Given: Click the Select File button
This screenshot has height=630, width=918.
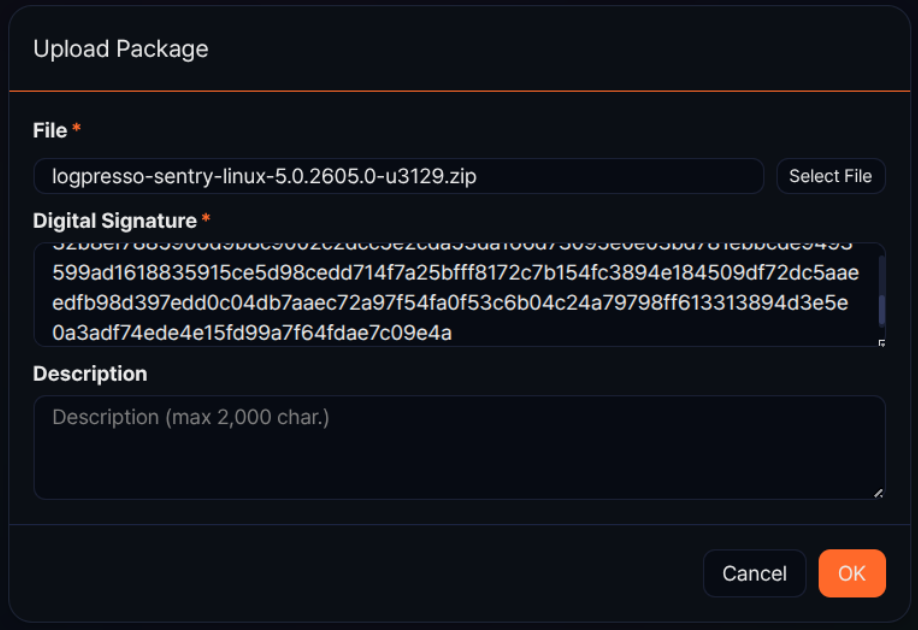Looking at the screenshot, I should pyautogui.click(x=830, y=176).
